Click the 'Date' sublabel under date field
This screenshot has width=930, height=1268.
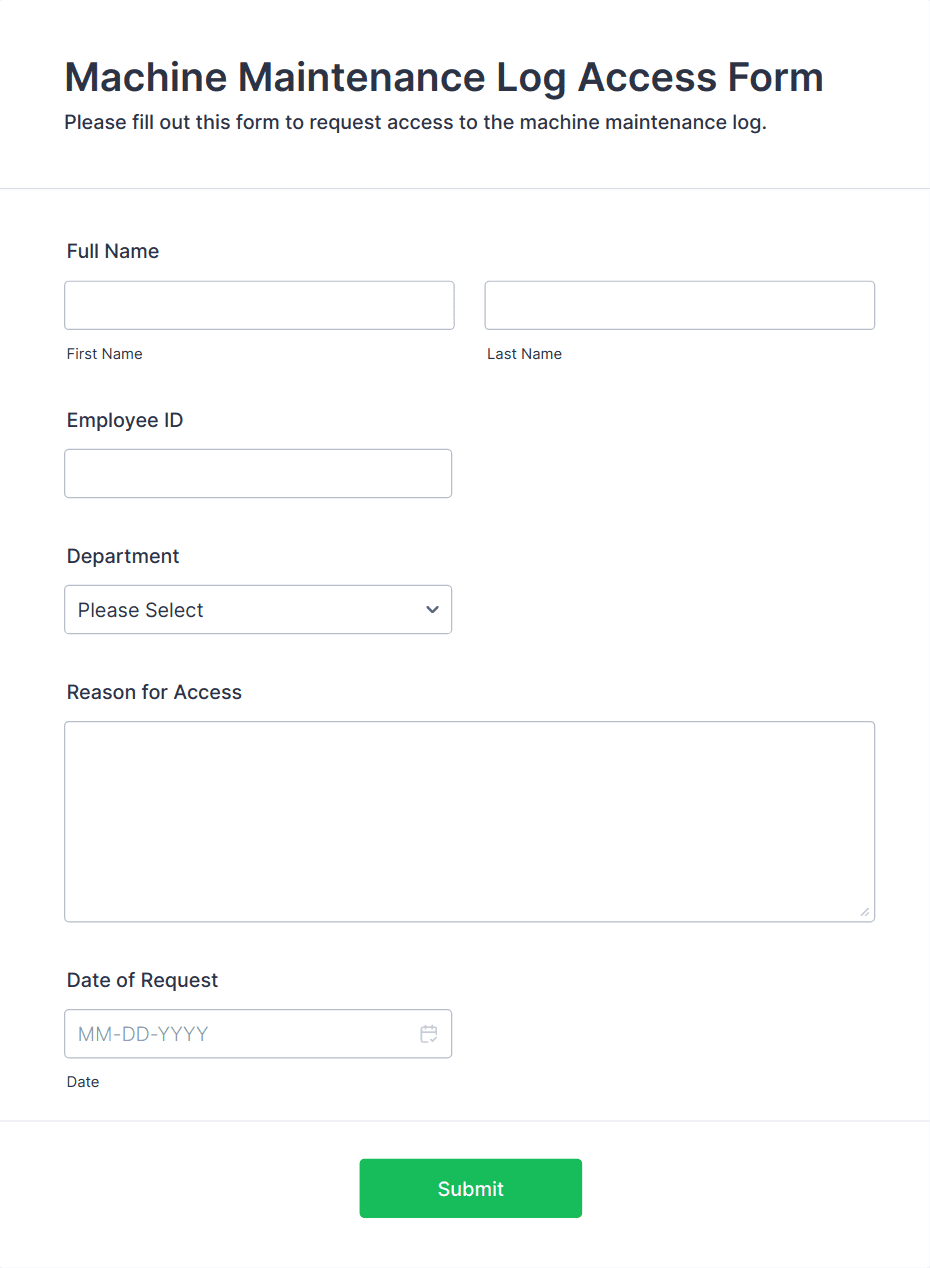(83, 1082)
